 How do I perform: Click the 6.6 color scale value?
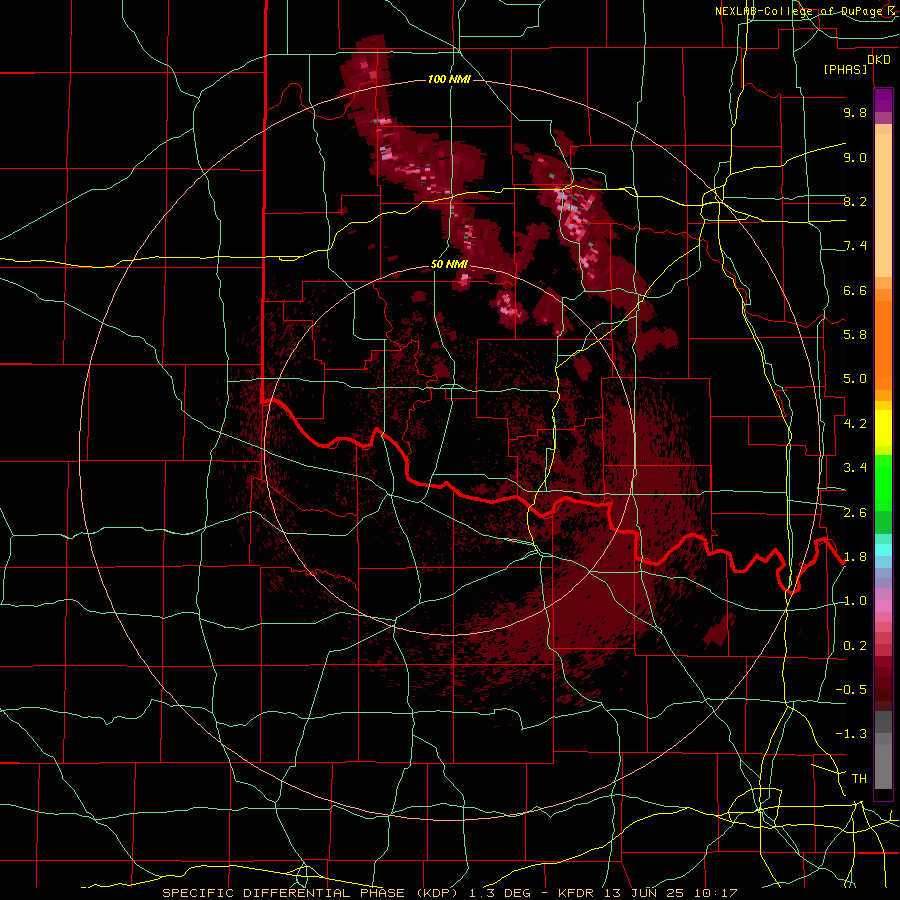click(x=855, y=290)
